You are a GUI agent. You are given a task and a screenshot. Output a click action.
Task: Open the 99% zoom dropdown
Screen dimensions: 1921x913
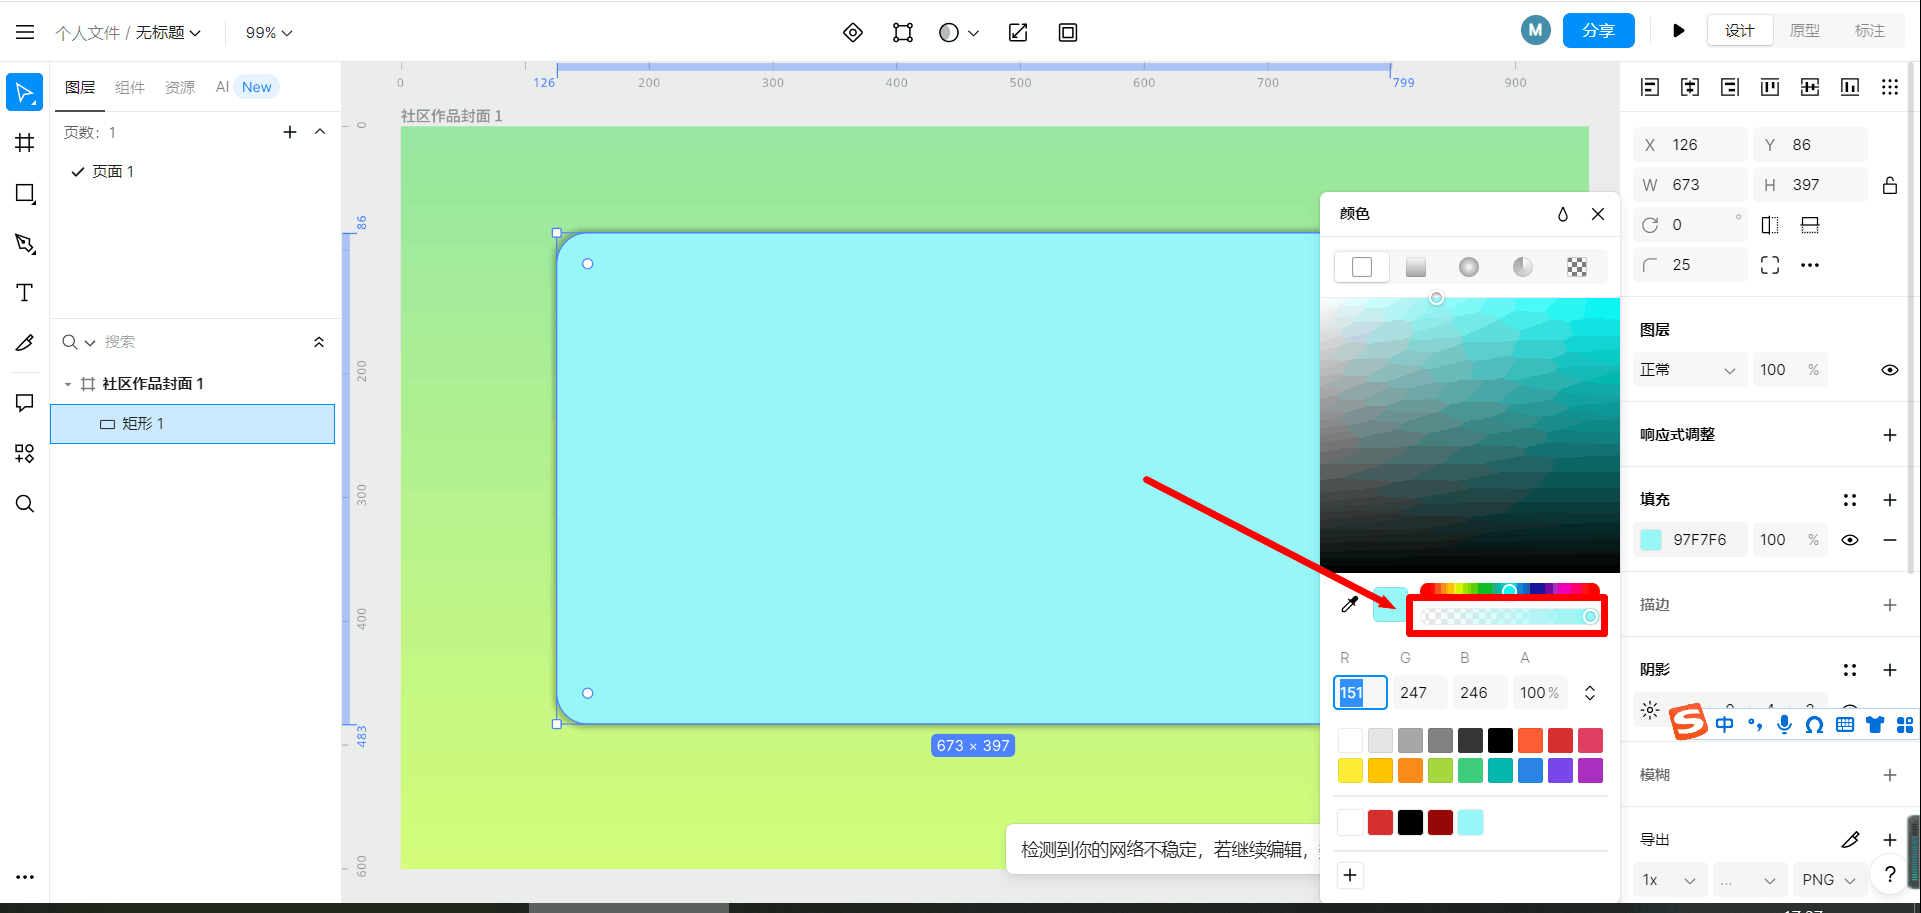[x=269, y=33]
